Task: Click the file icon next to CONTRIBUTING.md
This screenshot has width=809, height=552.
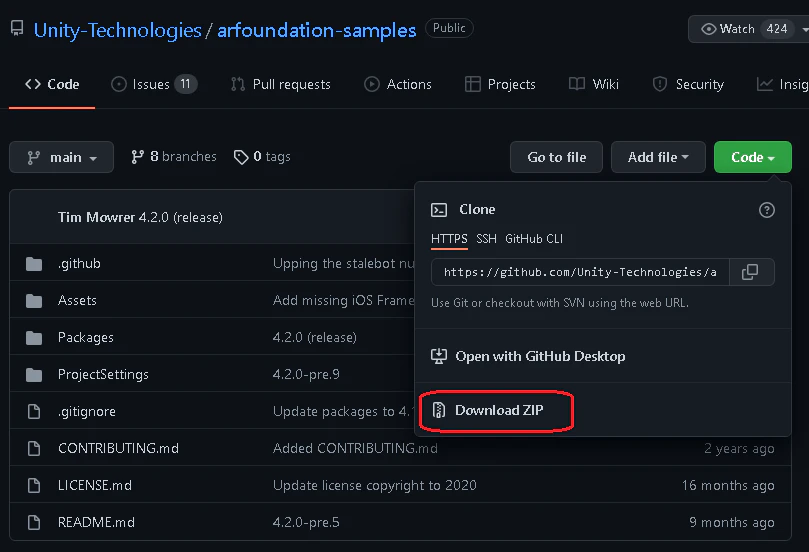Action: pos(34,448)
